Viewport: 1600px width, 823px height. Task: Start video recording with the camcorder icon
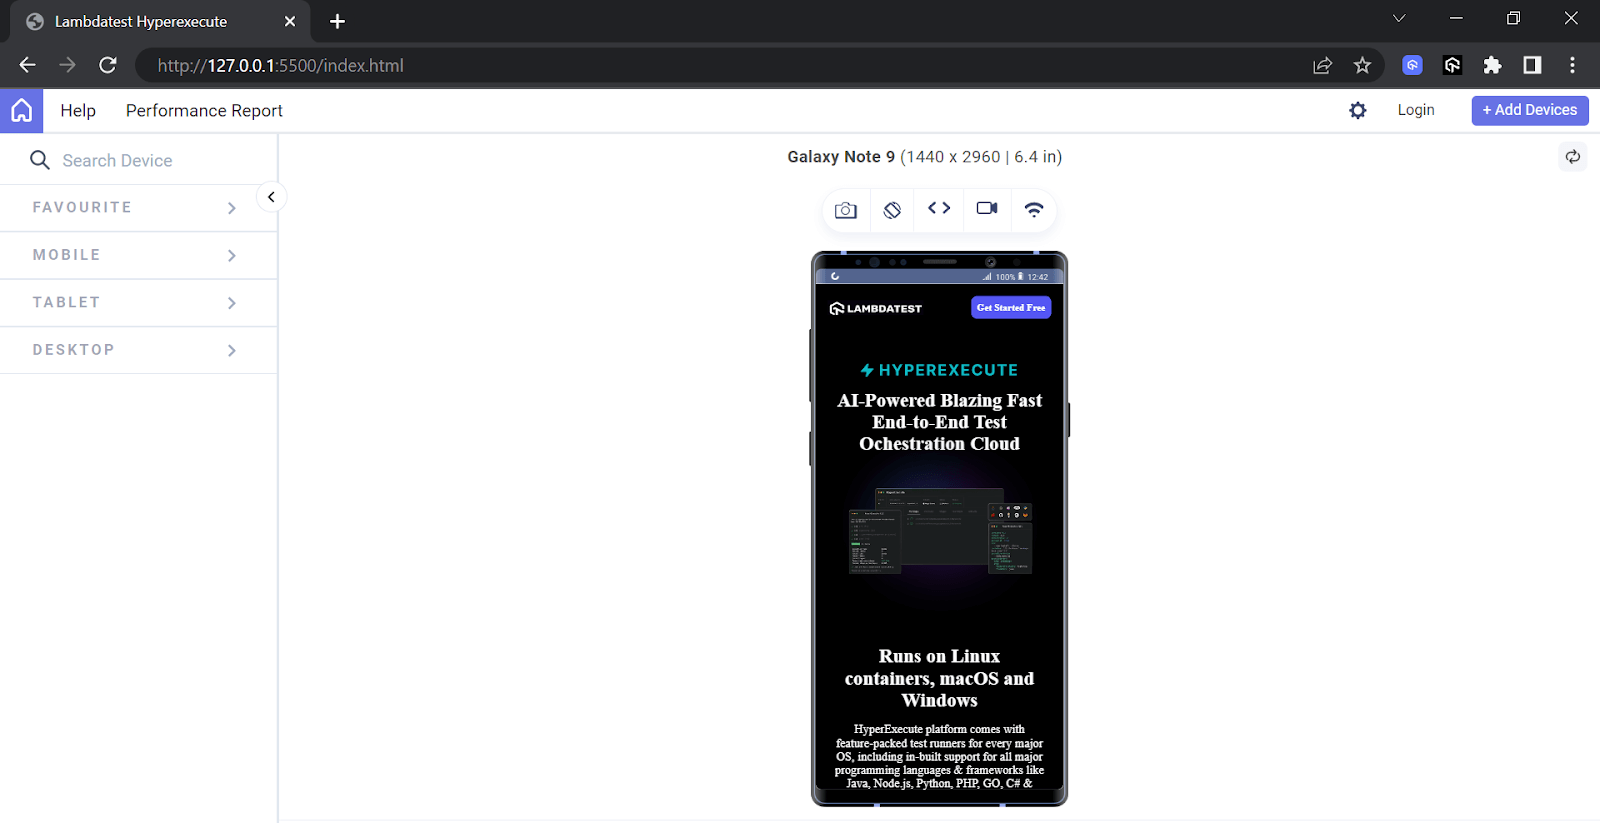(x=987, y=208)
